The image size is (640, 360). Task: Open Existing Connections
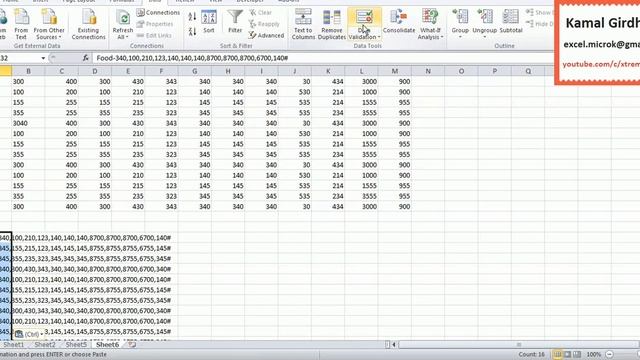click(89, 25)
